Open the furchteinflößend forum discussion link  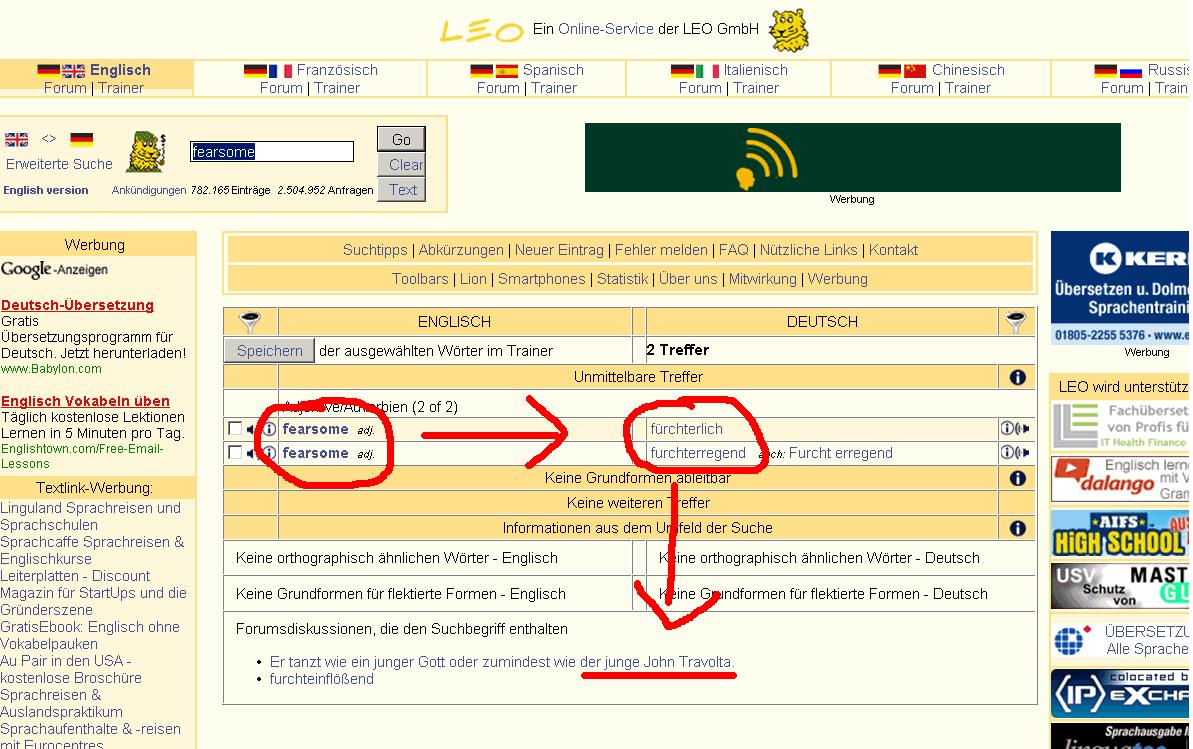click(321, 679)
